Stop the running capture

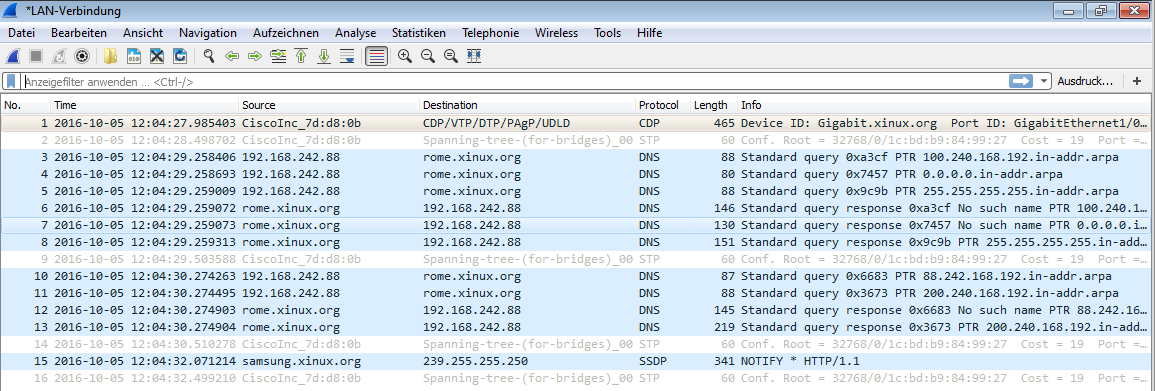tap(35, 56)
